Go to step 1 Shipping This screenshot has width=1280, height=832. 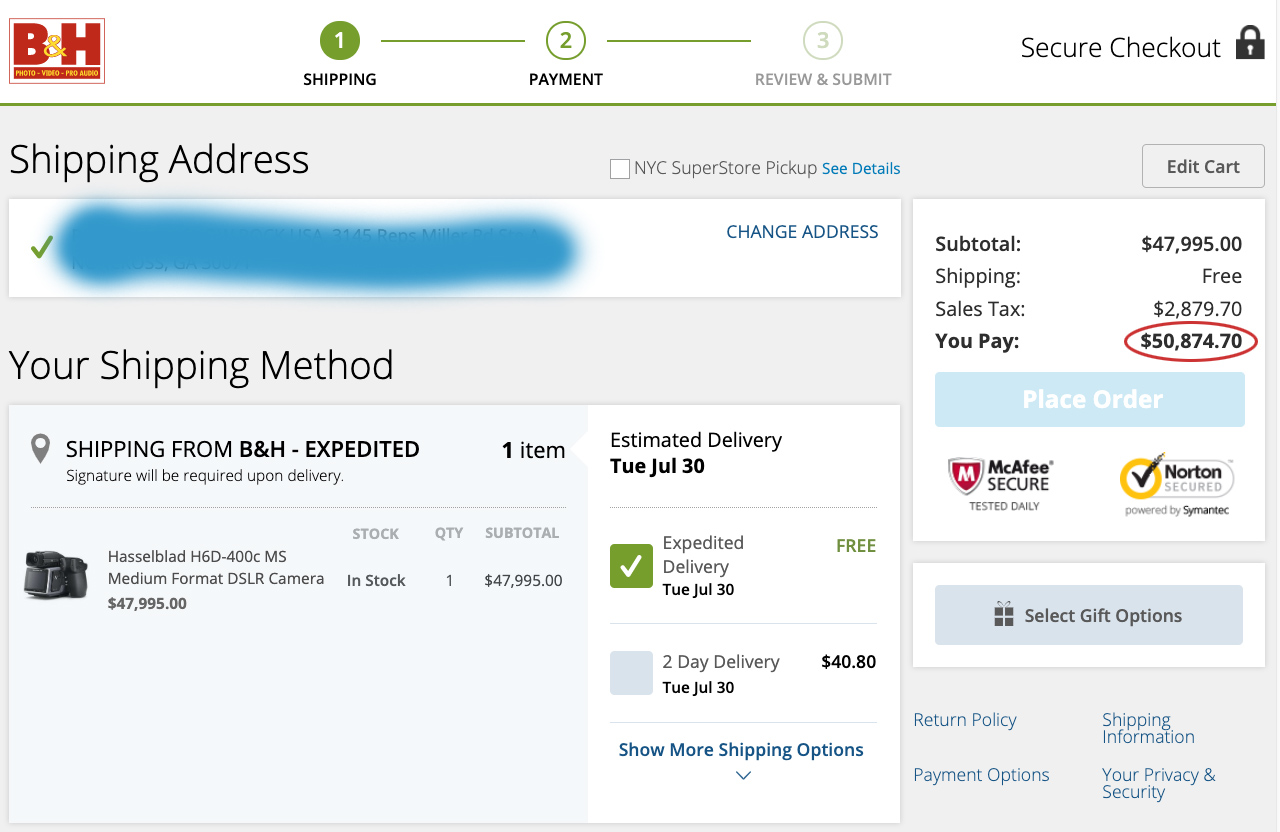(340, 42)
